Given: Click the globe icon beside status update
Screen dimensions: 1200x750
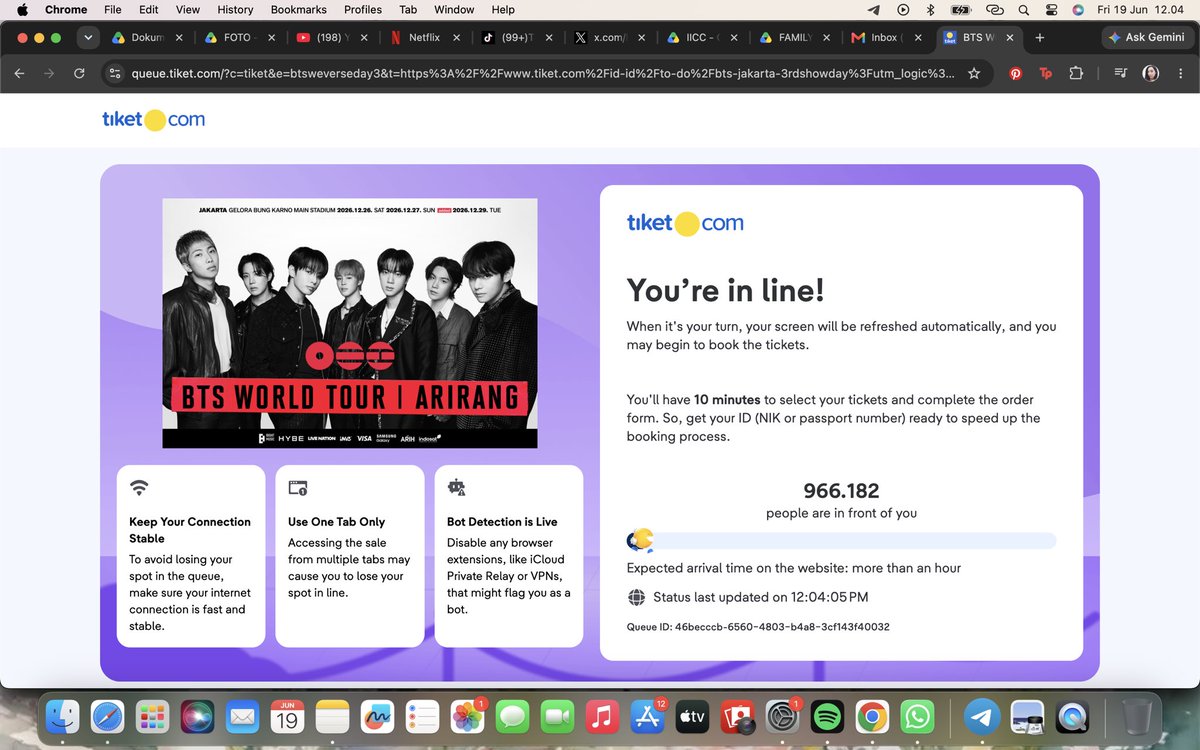Looking at the screenshot, I should (636, 598).
